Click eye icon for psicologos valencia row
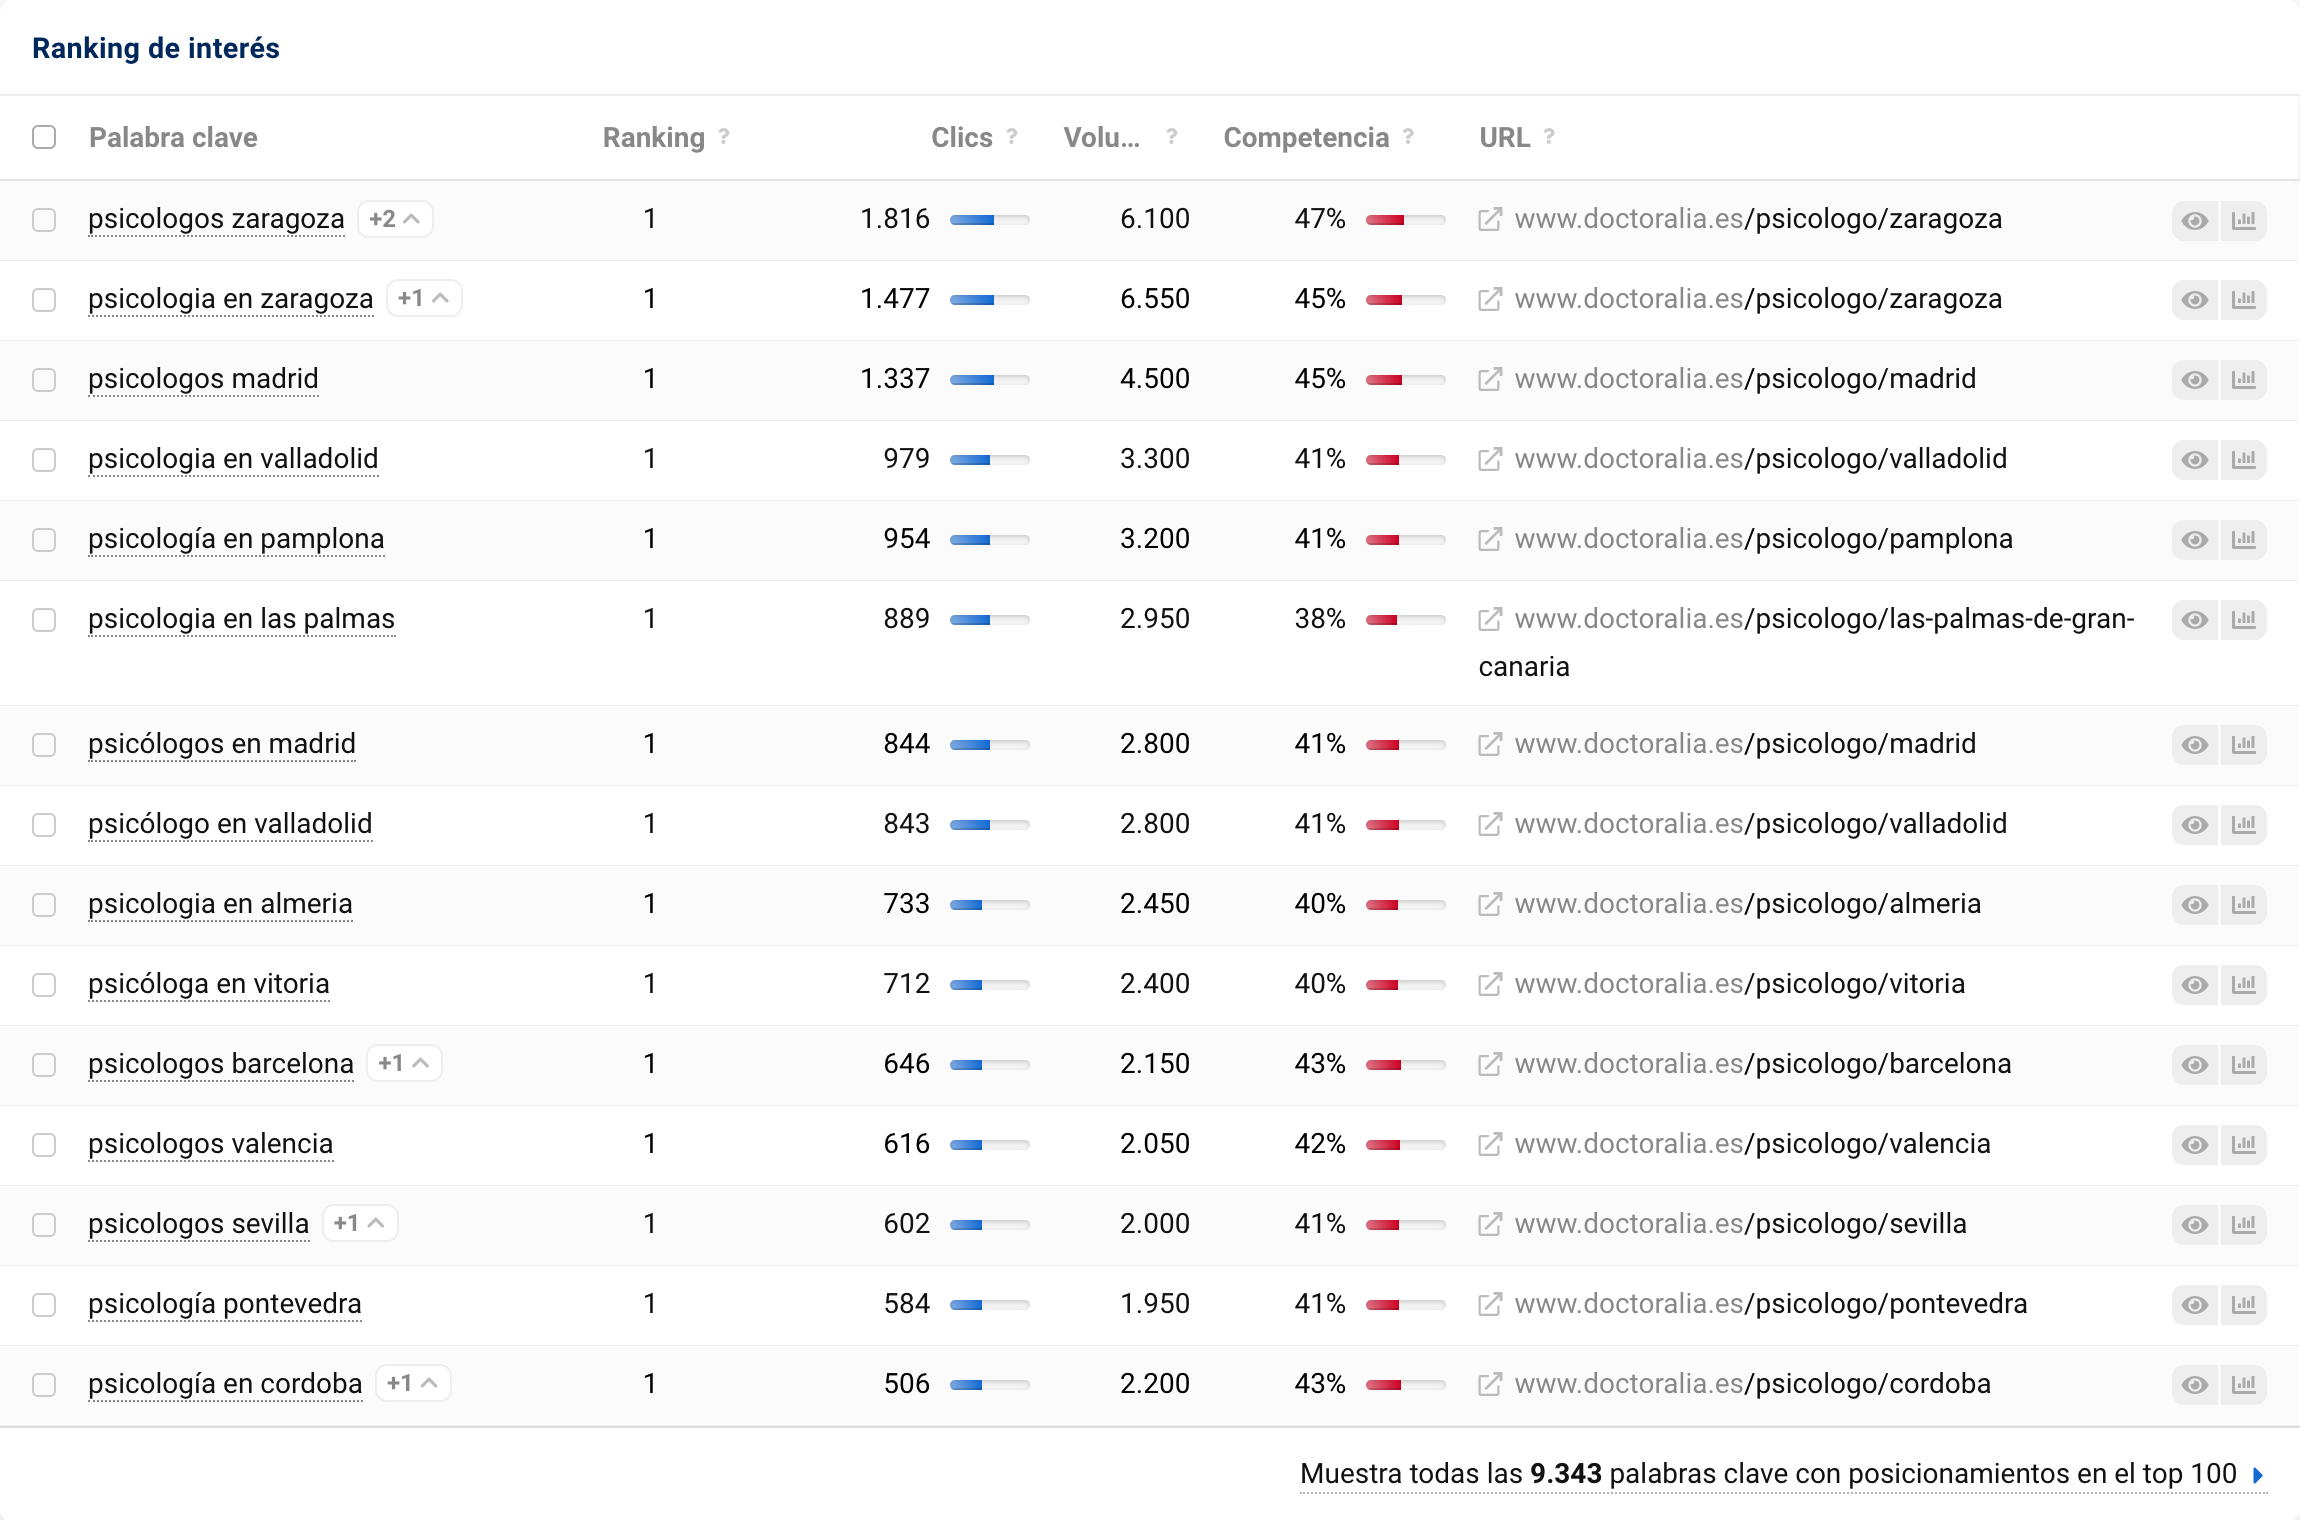Image resolution: width=2300 pixels, height=1520 pixels. point(2194,1145)
